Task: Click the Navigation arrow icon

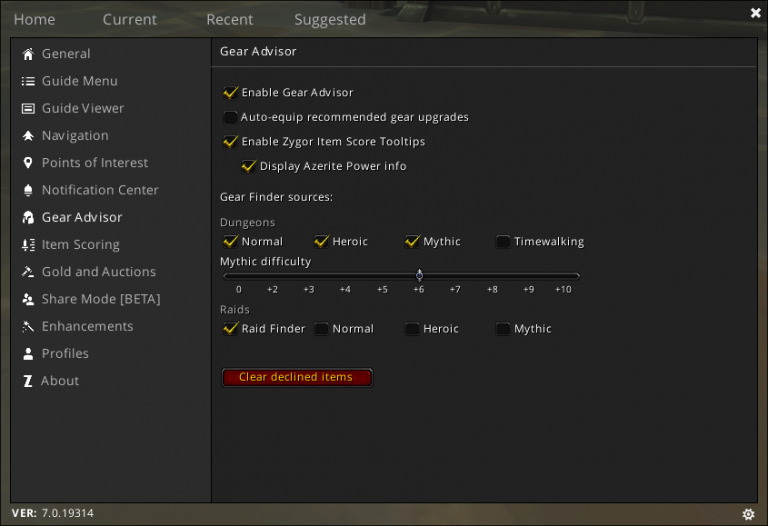Action: 28,136
